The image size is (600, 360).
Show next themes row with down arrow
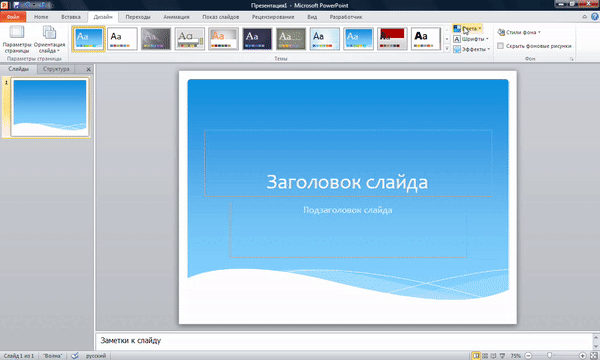pyautogui.click(x=447, y=39)
